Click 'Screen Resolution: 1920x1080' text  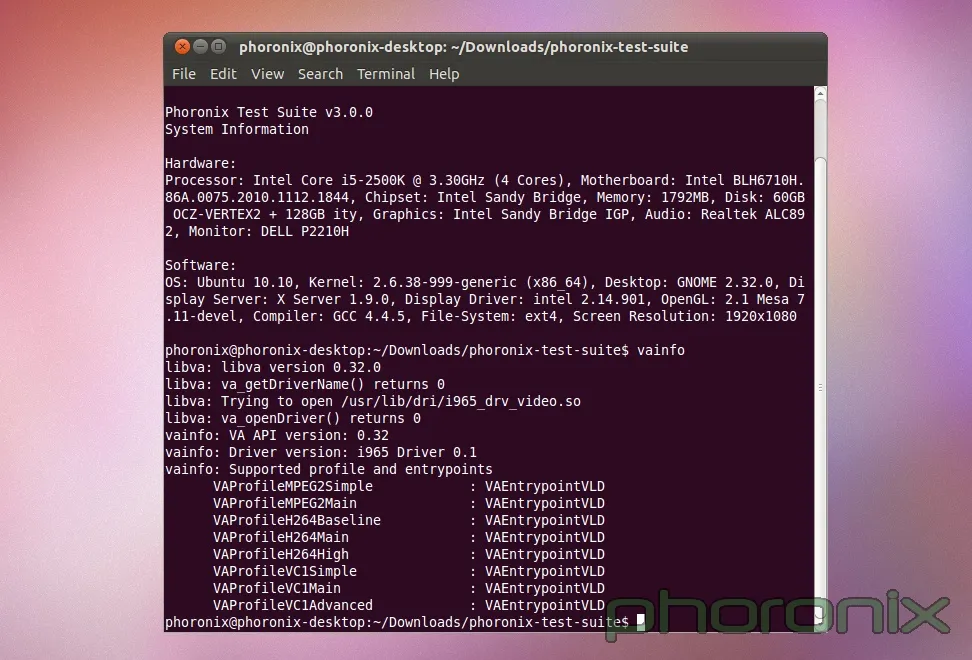point(684,316)
